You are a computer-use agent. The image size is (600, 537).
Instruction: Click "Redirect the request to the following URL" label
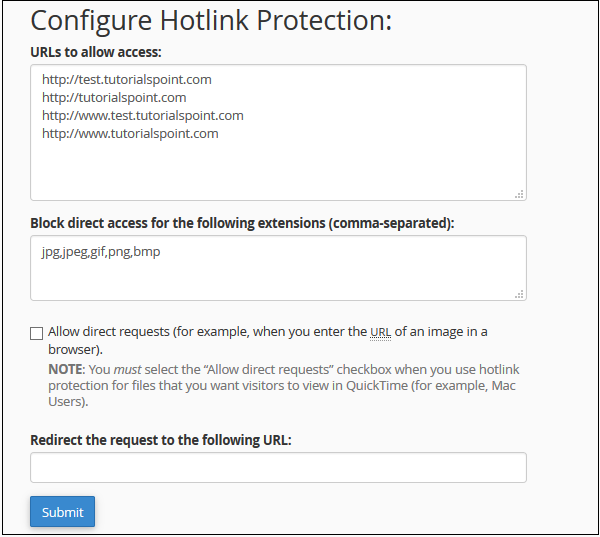(161, 439)
